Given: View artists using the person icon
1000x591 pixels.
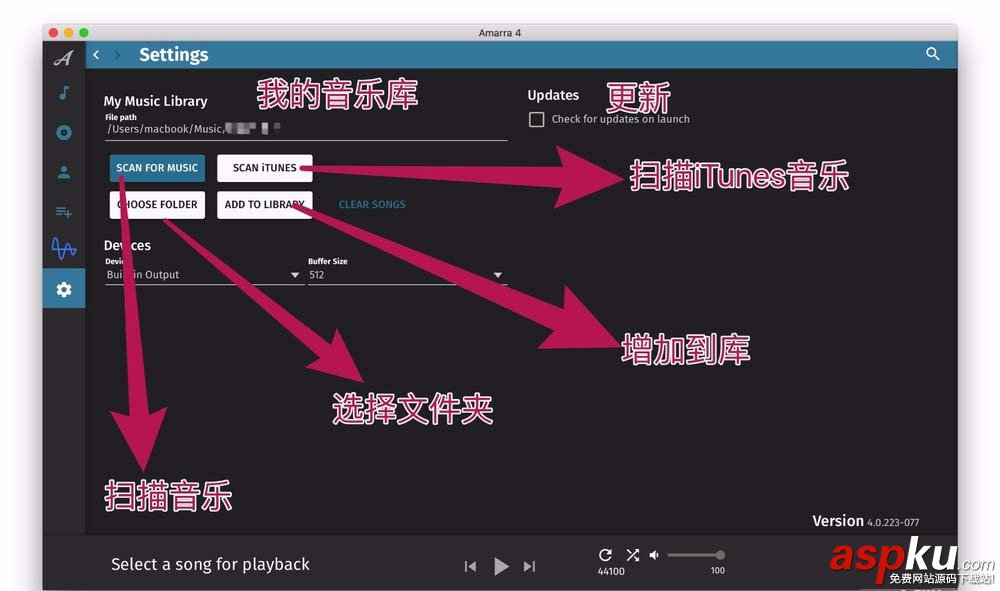Looking at the screenshot, I should point(63,171).
